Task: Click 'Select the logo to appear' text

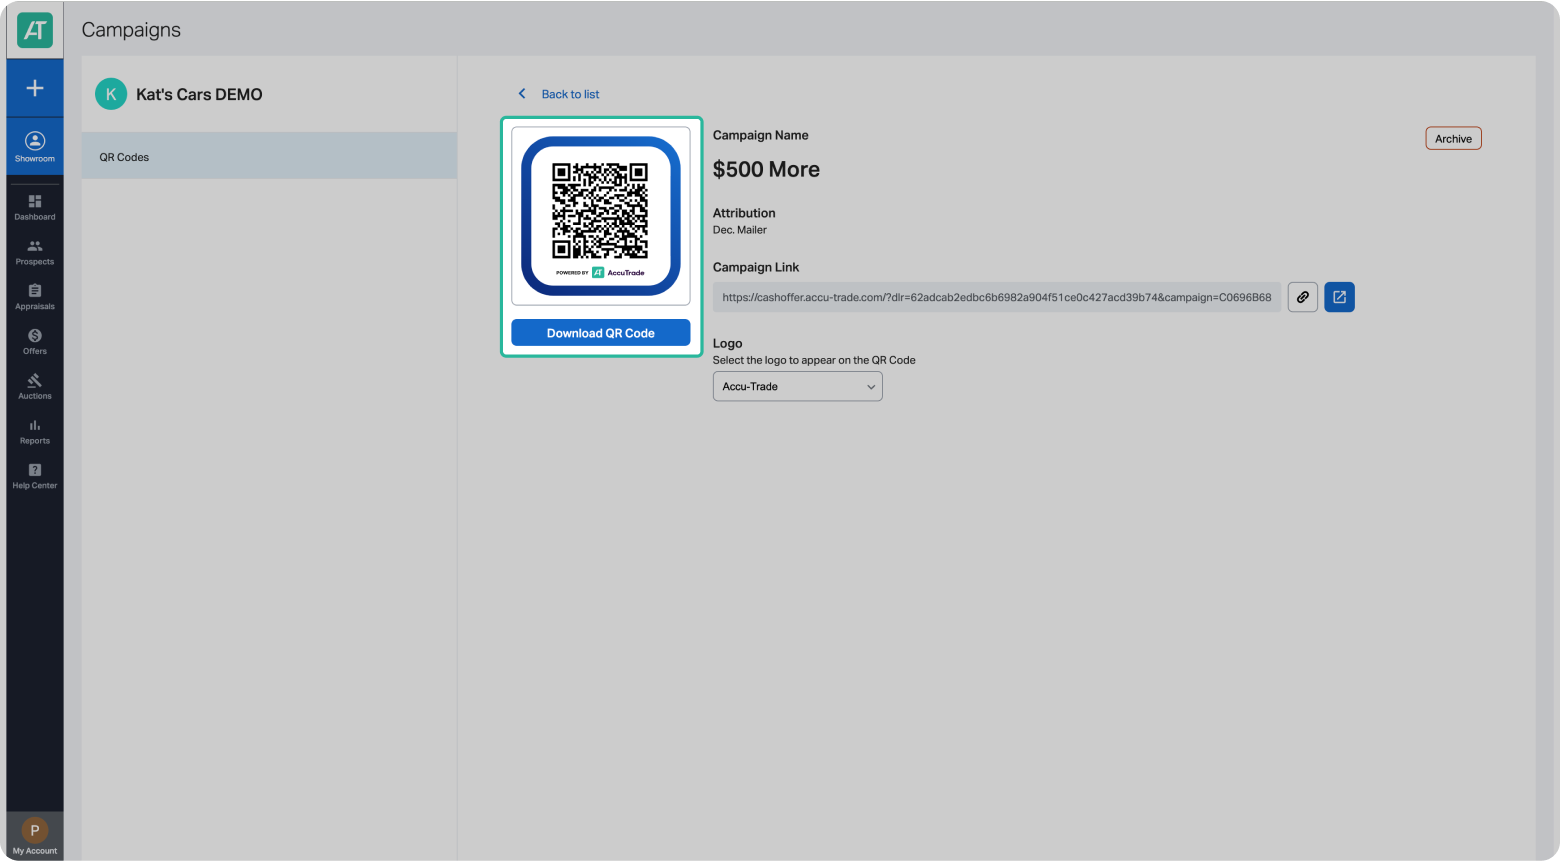Action: click(x=814, y=360)
